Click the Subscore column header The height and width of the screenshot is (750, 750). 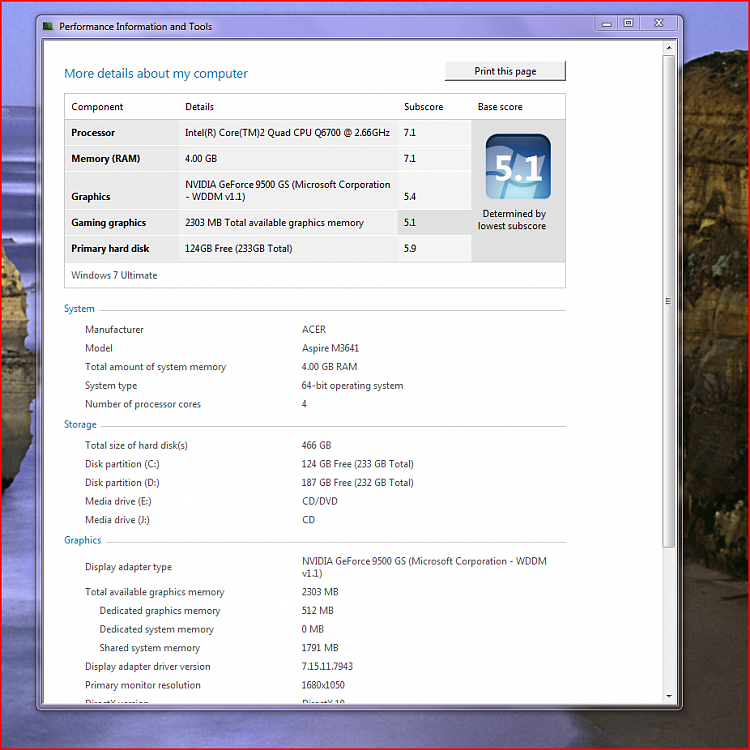click(x=423, y=107)
